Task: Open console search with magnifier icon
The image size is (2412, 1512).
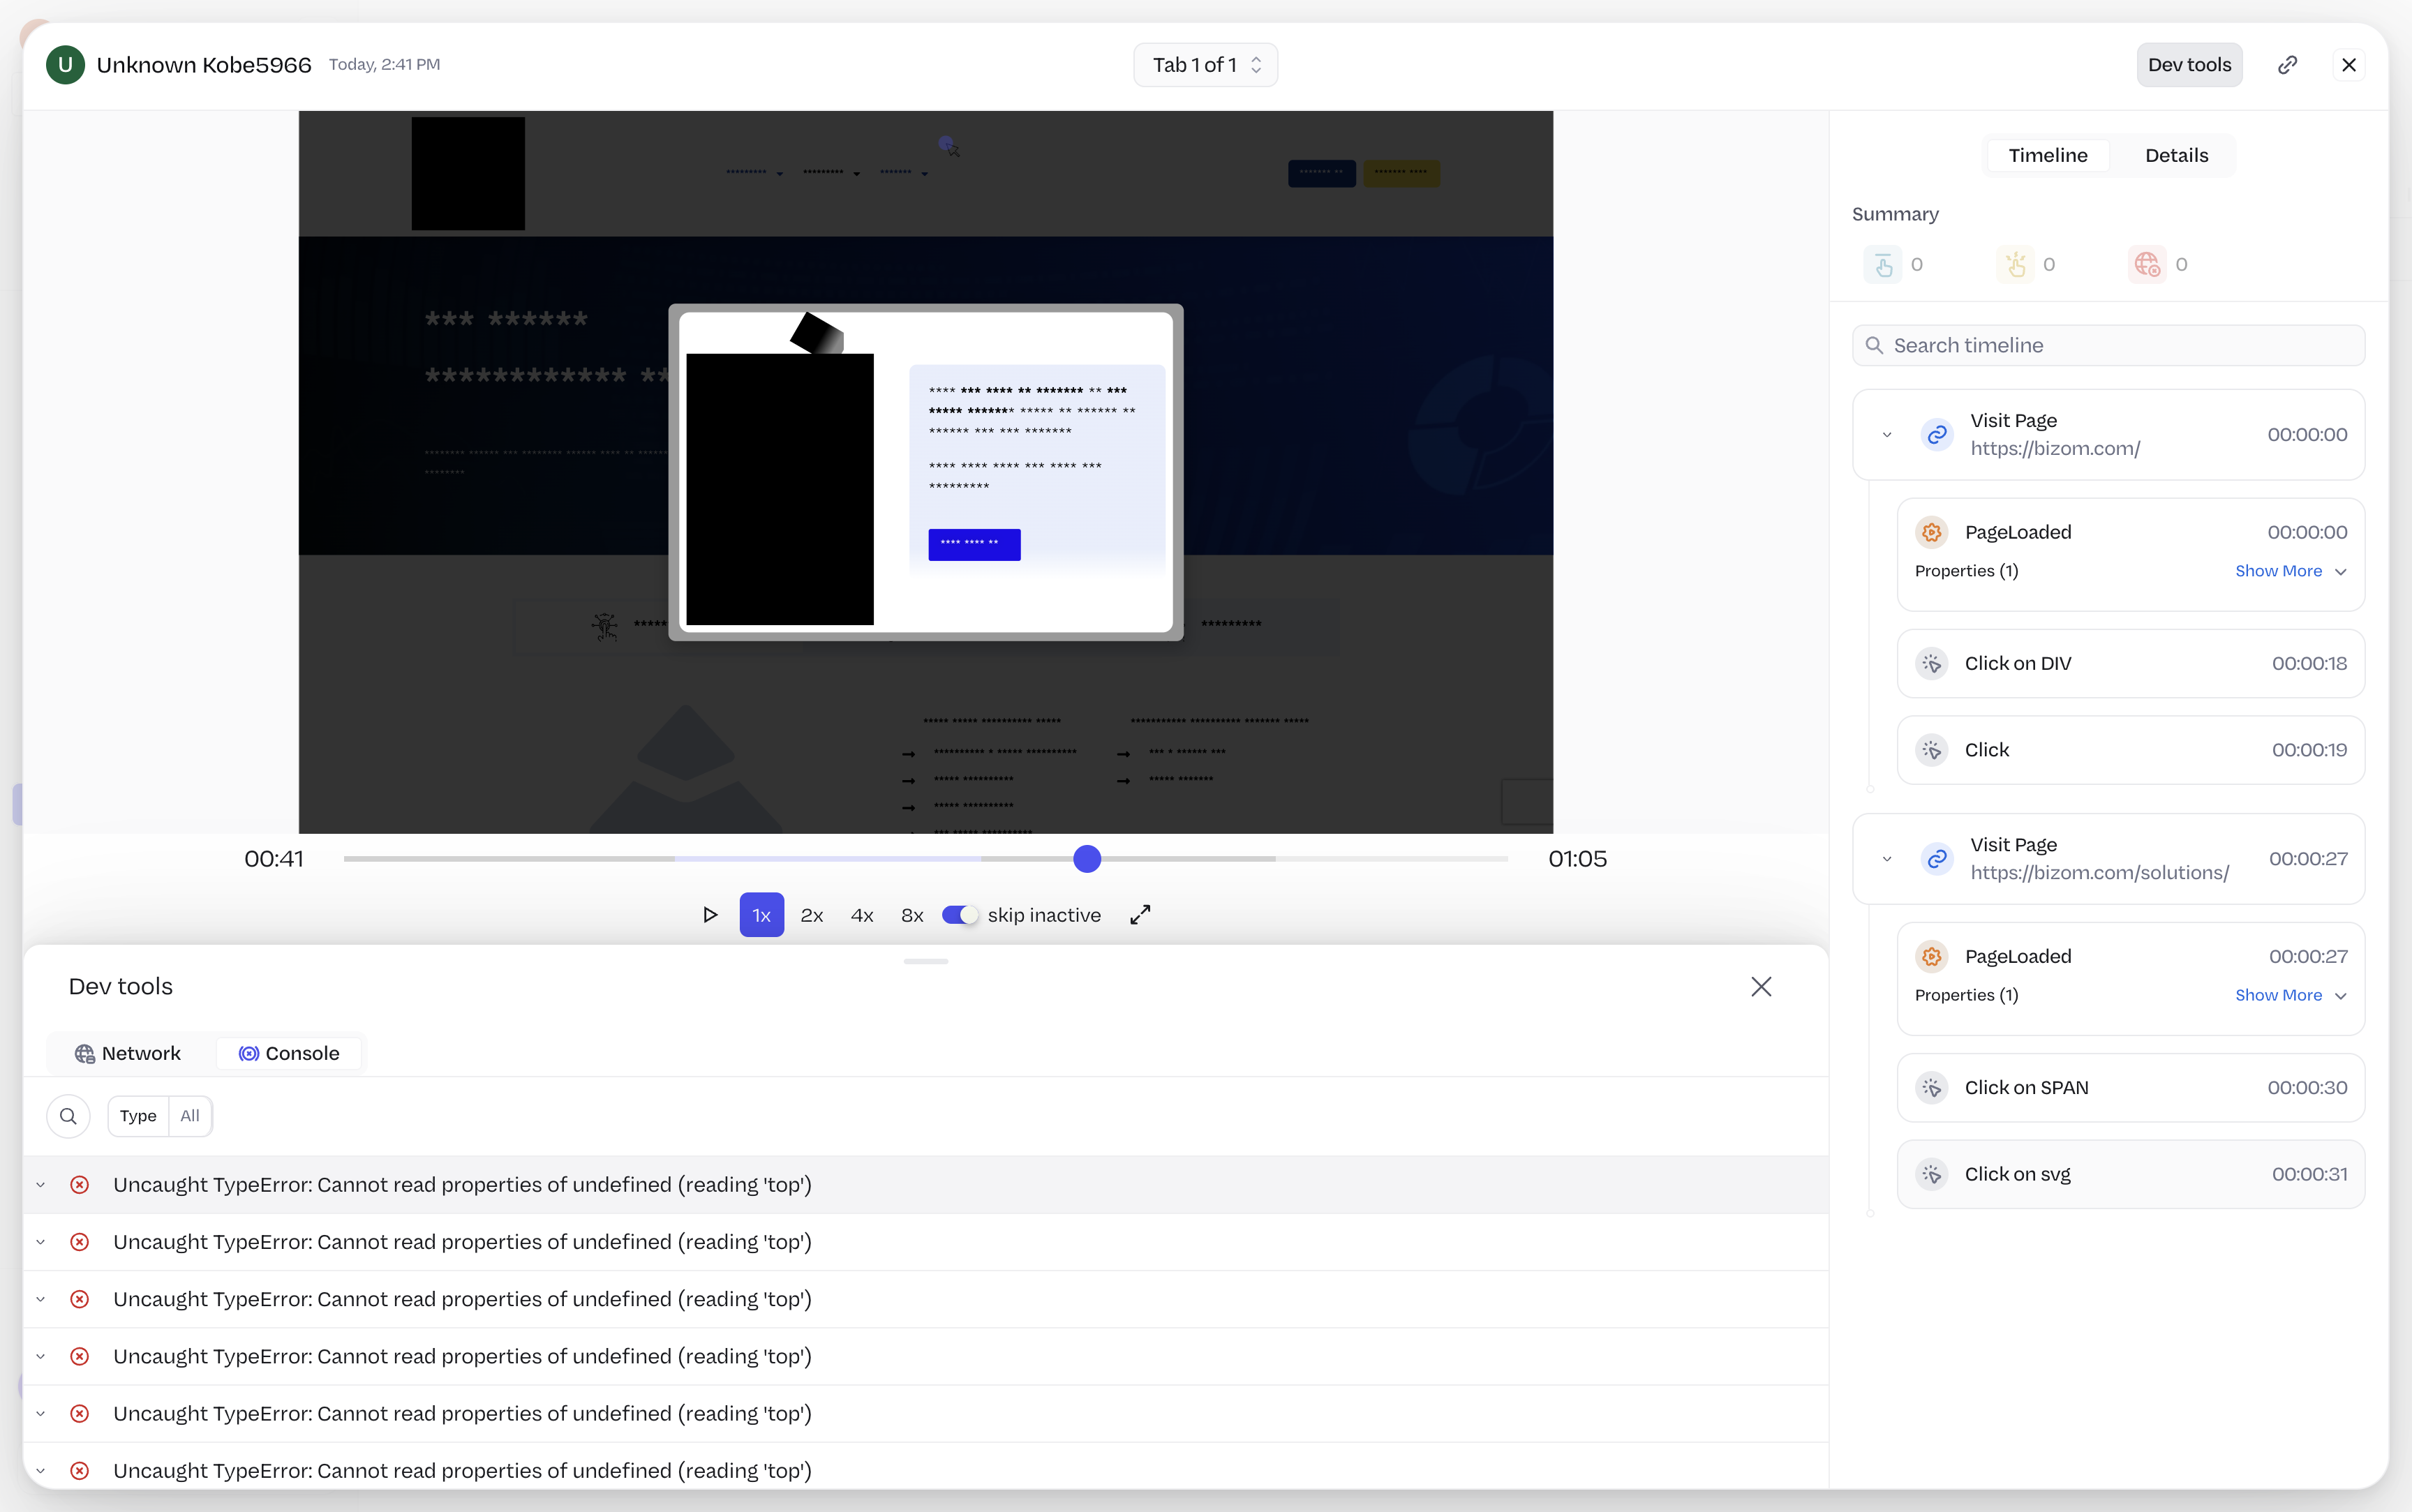Action: (x=68, y=1116)
